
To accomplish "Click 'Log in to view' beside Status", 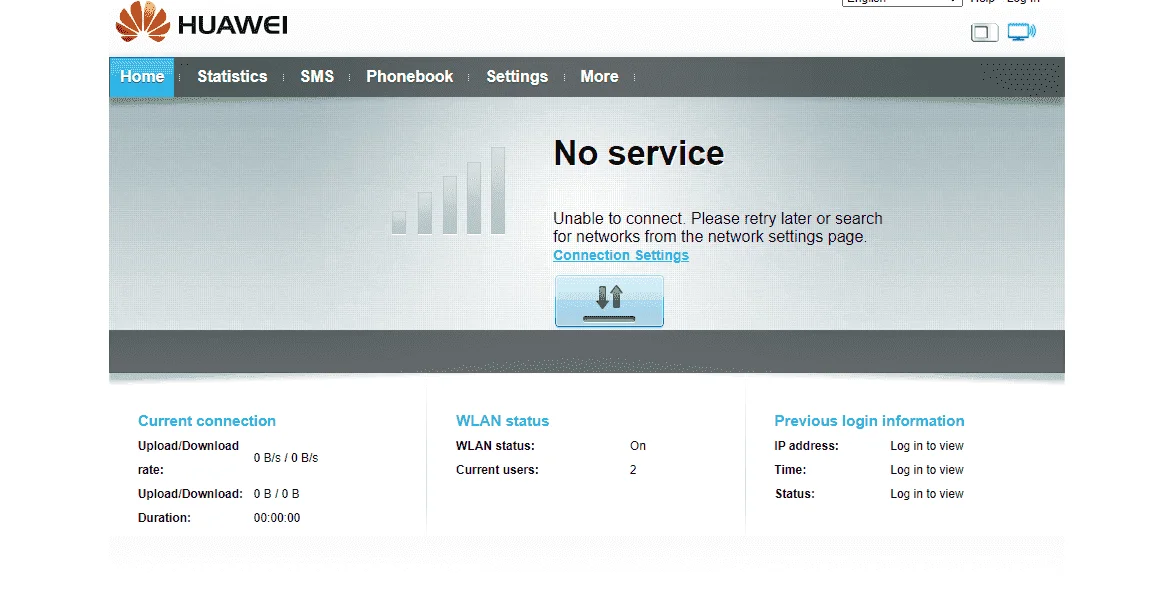I will click(x=927, y=493).
